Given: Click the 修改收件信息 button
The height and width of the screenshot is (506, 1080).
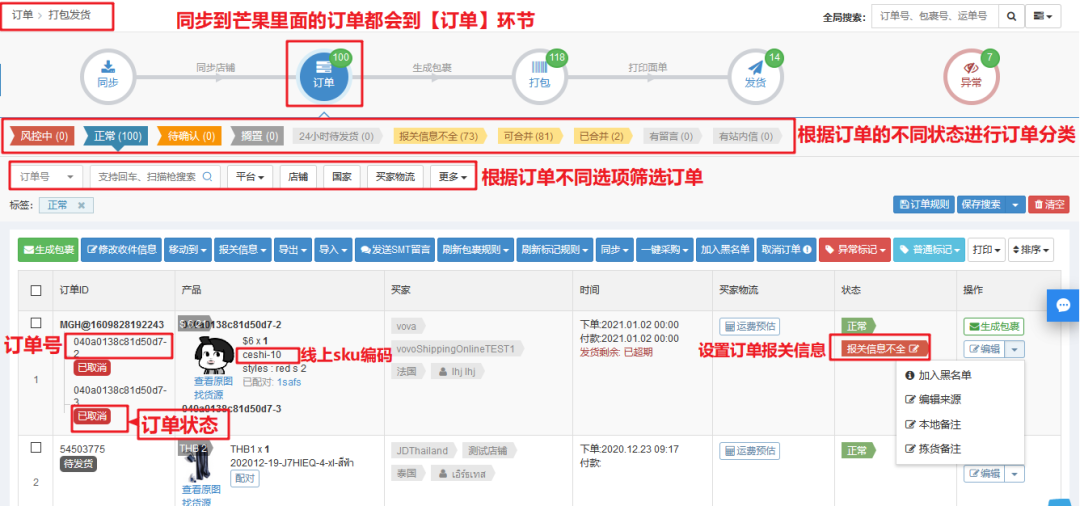Looking at the screenshot, I should 121,250.
